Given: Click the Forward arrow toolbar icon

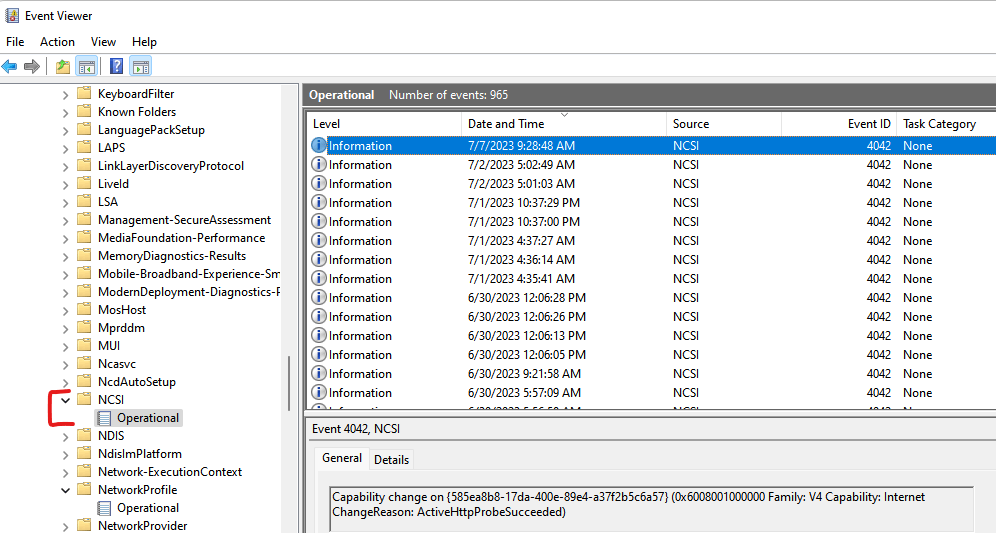Looking at the screenshot, I should (x=32, y=66).
